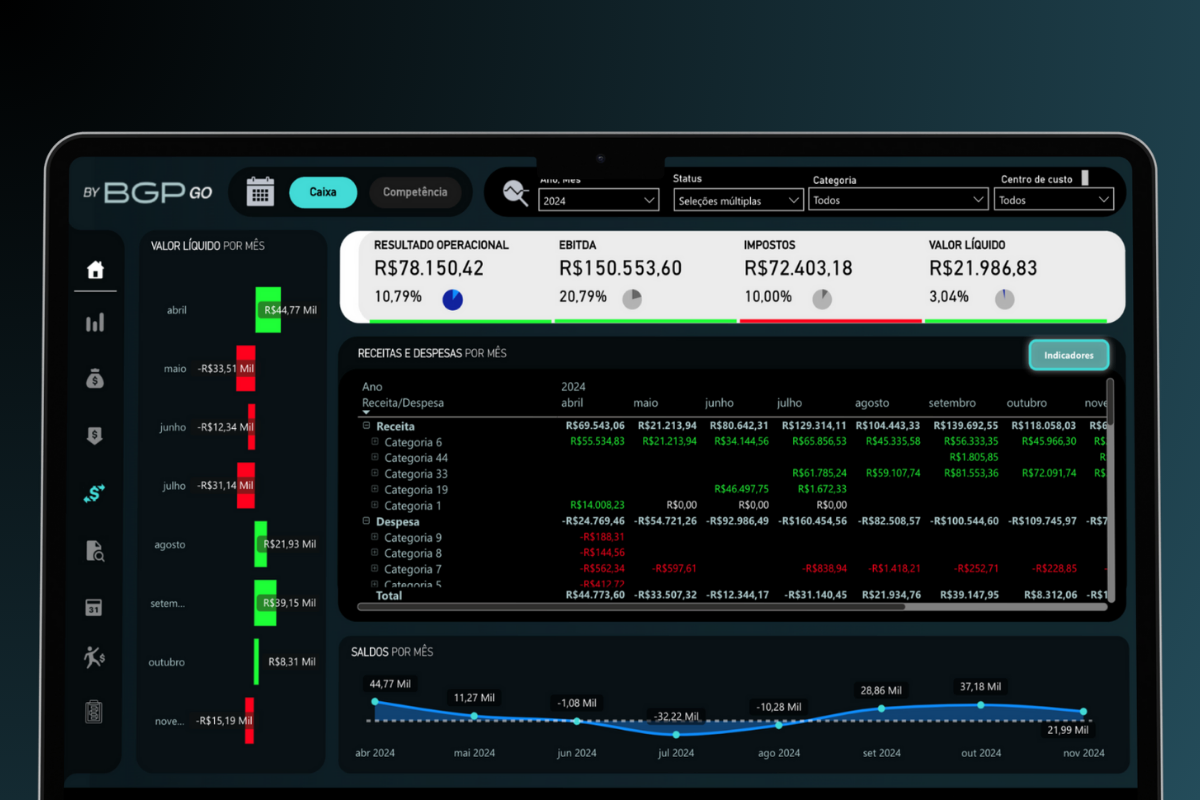Screen dimensions: 1200x800
Task: Switch view to Competência
Action: click(415, 192)
